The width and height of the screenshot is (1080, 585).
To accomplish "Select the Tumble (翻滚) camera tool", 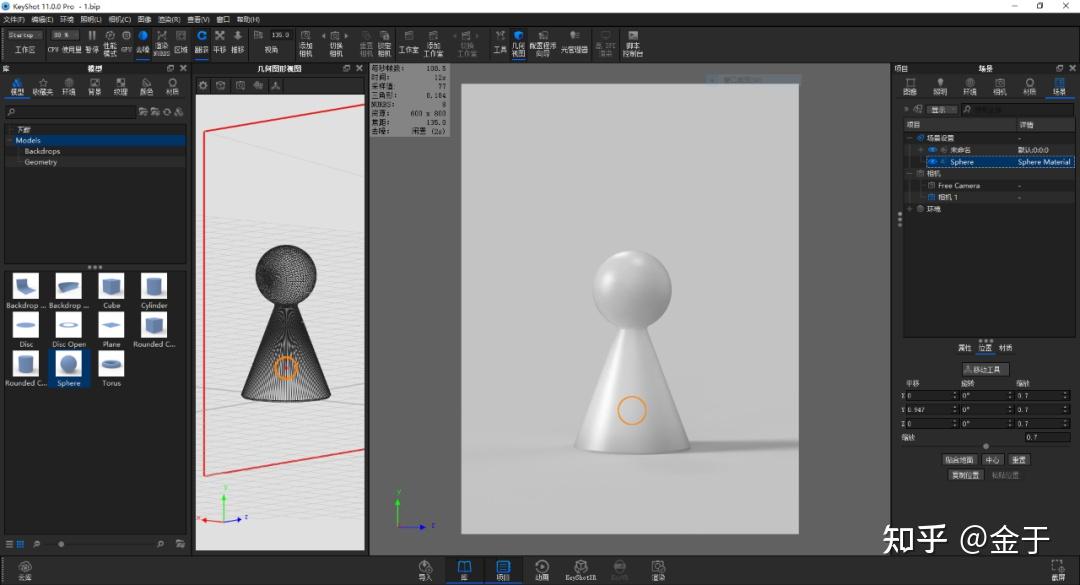I will (x=201, y=36).
